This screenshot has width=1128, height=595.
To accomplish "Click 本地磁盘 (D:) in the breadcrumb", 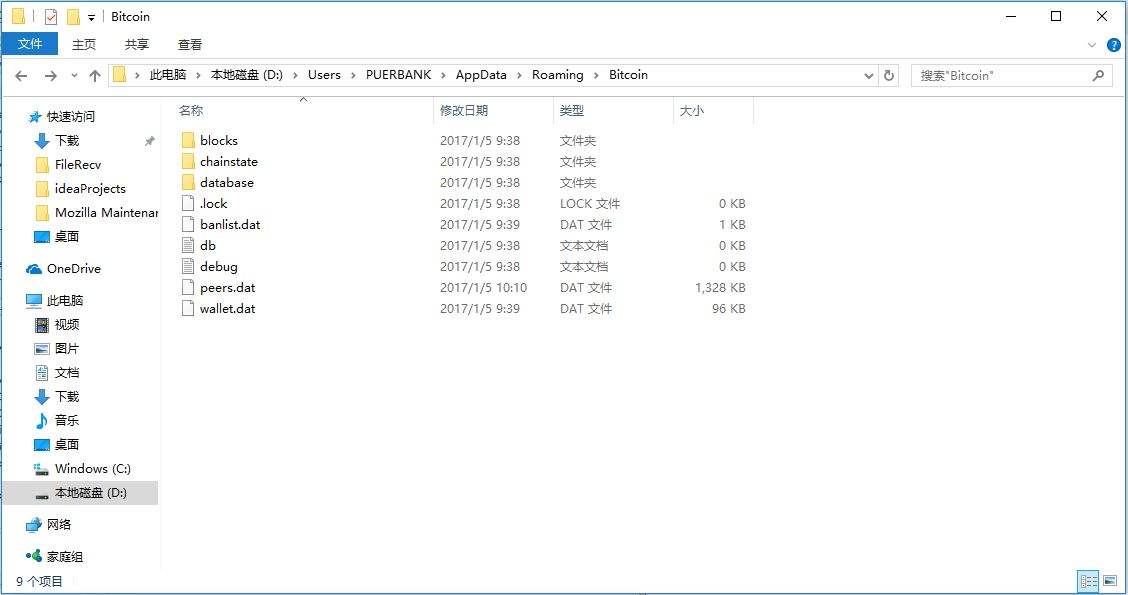I will [x=247, y=75].
